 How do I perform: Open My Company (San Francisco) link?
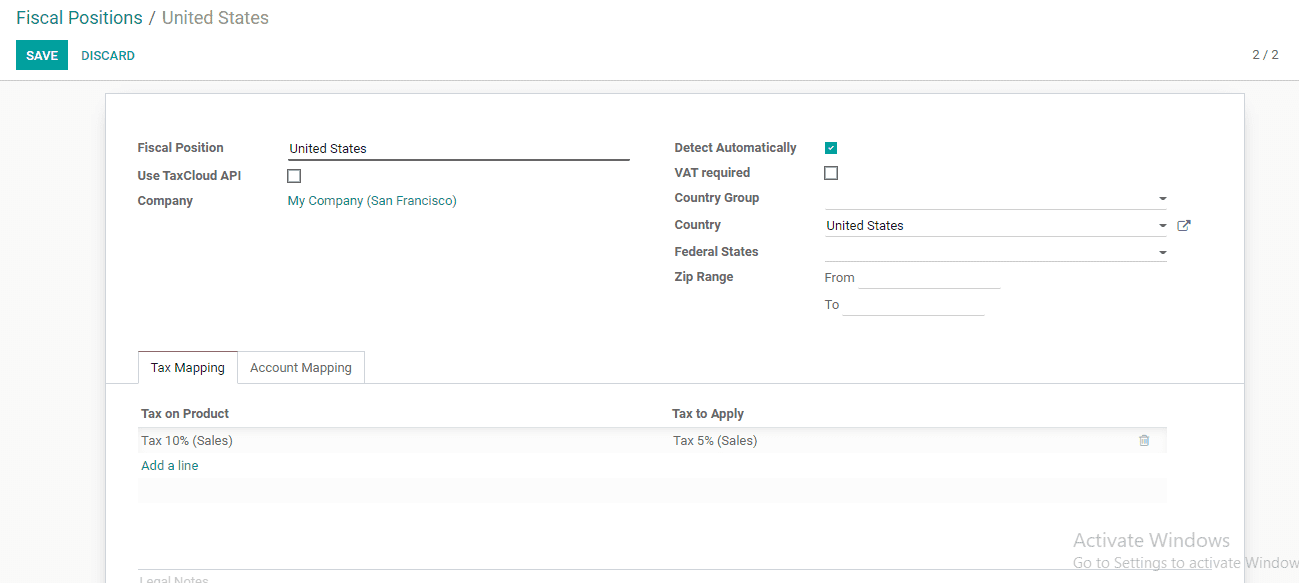pos(372,201)
